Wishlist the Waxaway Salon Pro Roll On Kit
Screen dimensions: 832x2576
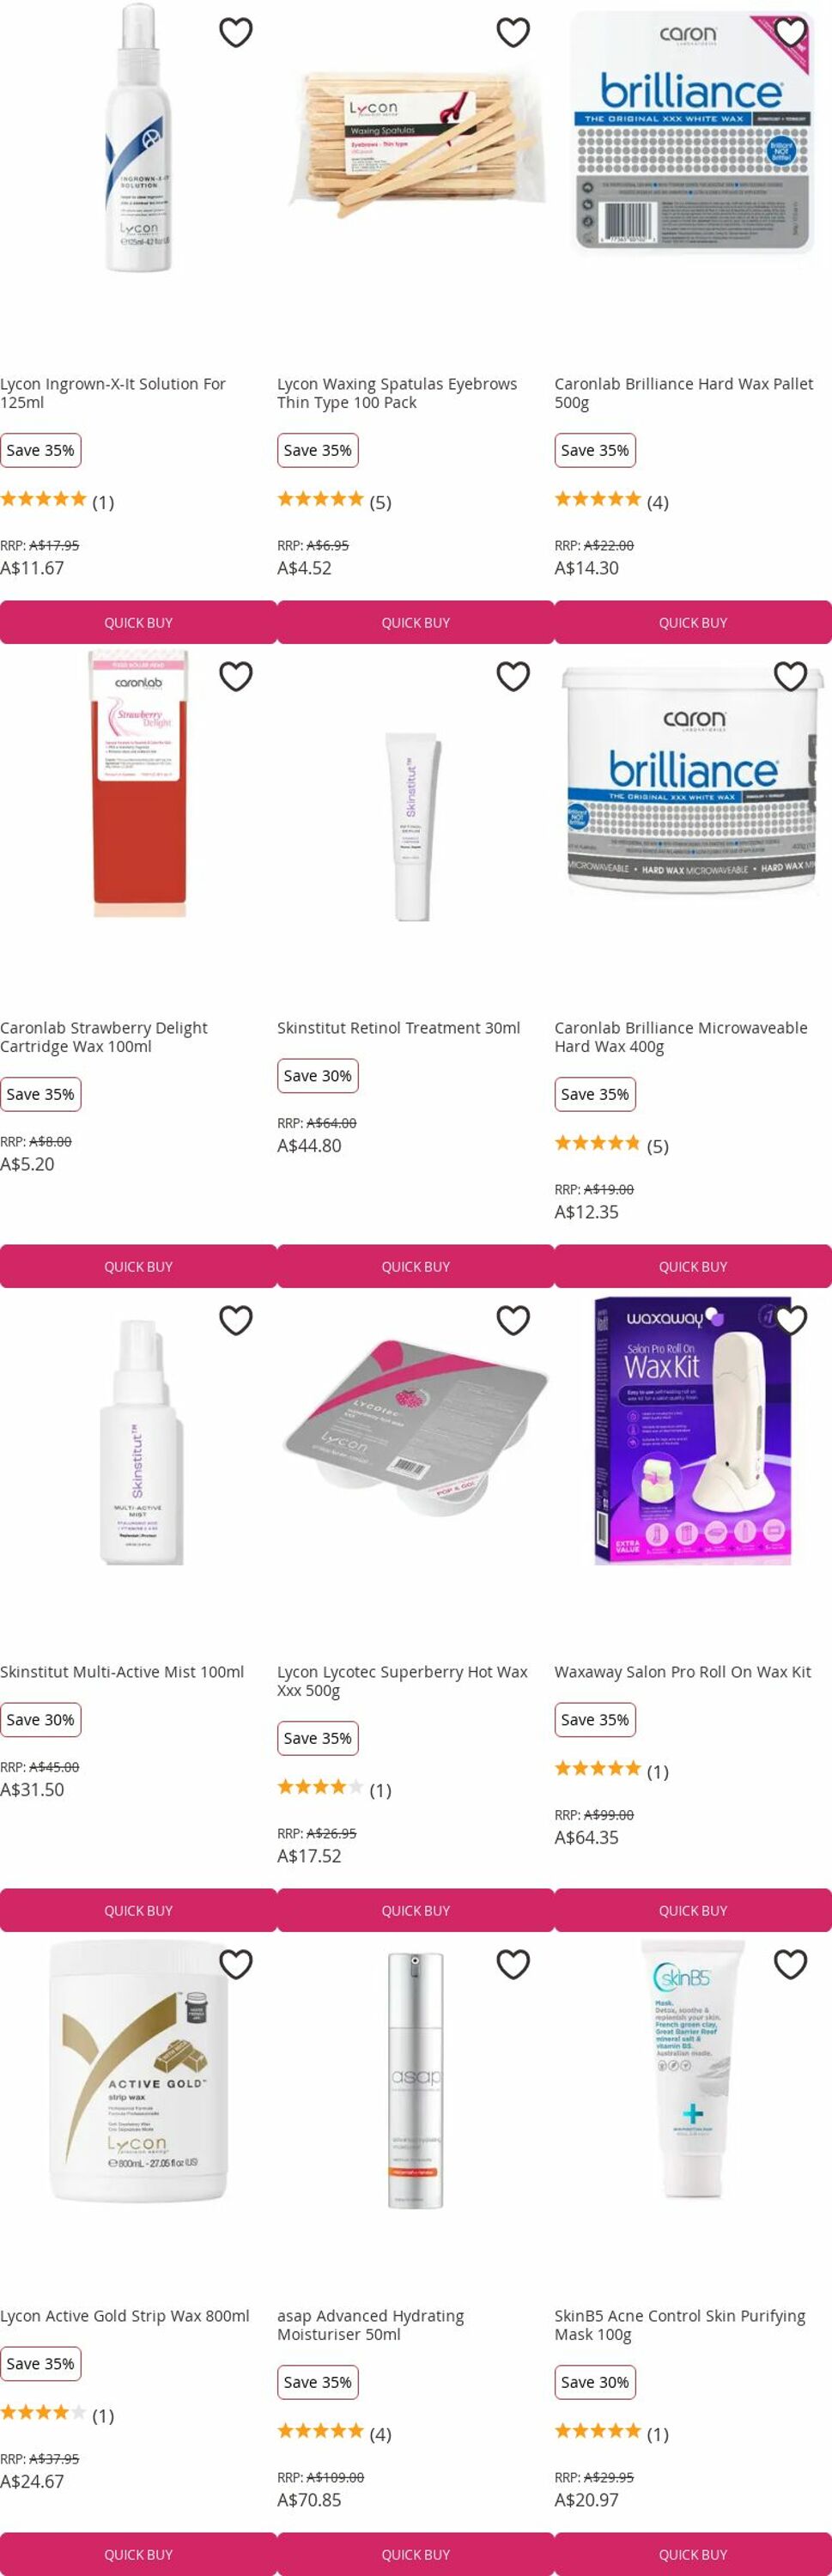point(791,1321)
